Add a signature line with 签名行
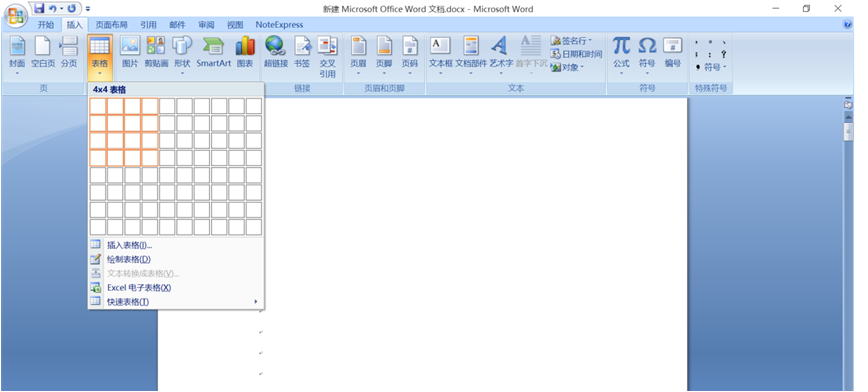868x392 pixels. (571, 40)
